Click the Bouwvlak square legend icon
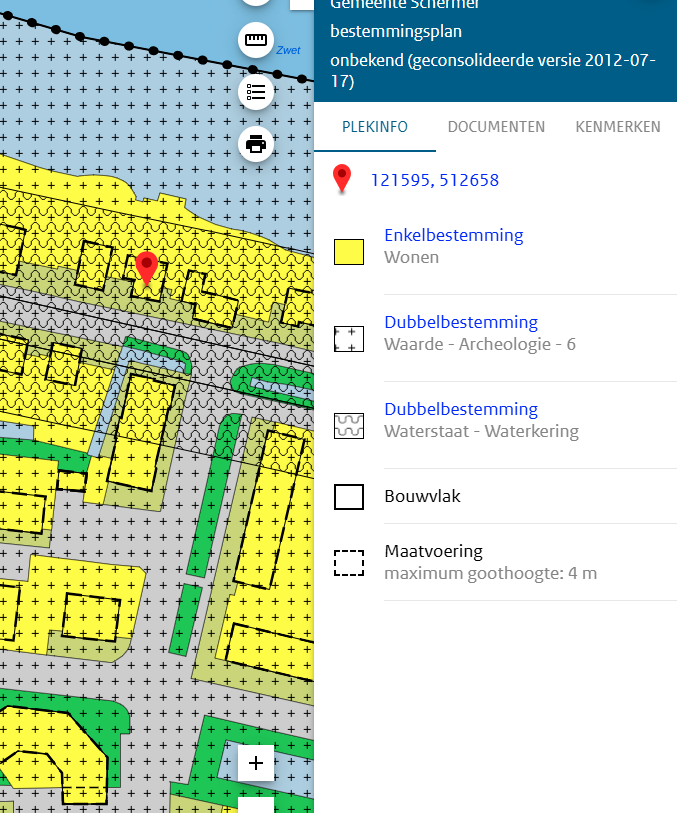Image resolution: width=677 pixels, height=813 pixels. pyautogui.click(x=348, y=496)
